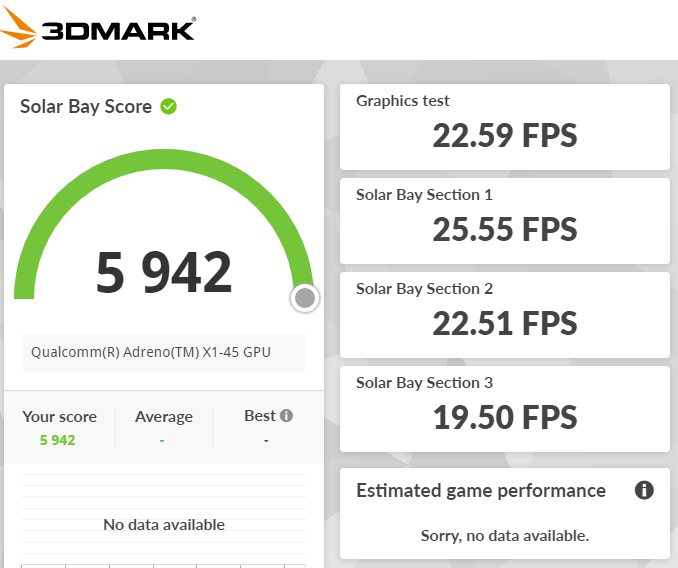Screen dimensions: 678x568
Task: Click the 22.59 FPS value
Action: tap(505, 135)
